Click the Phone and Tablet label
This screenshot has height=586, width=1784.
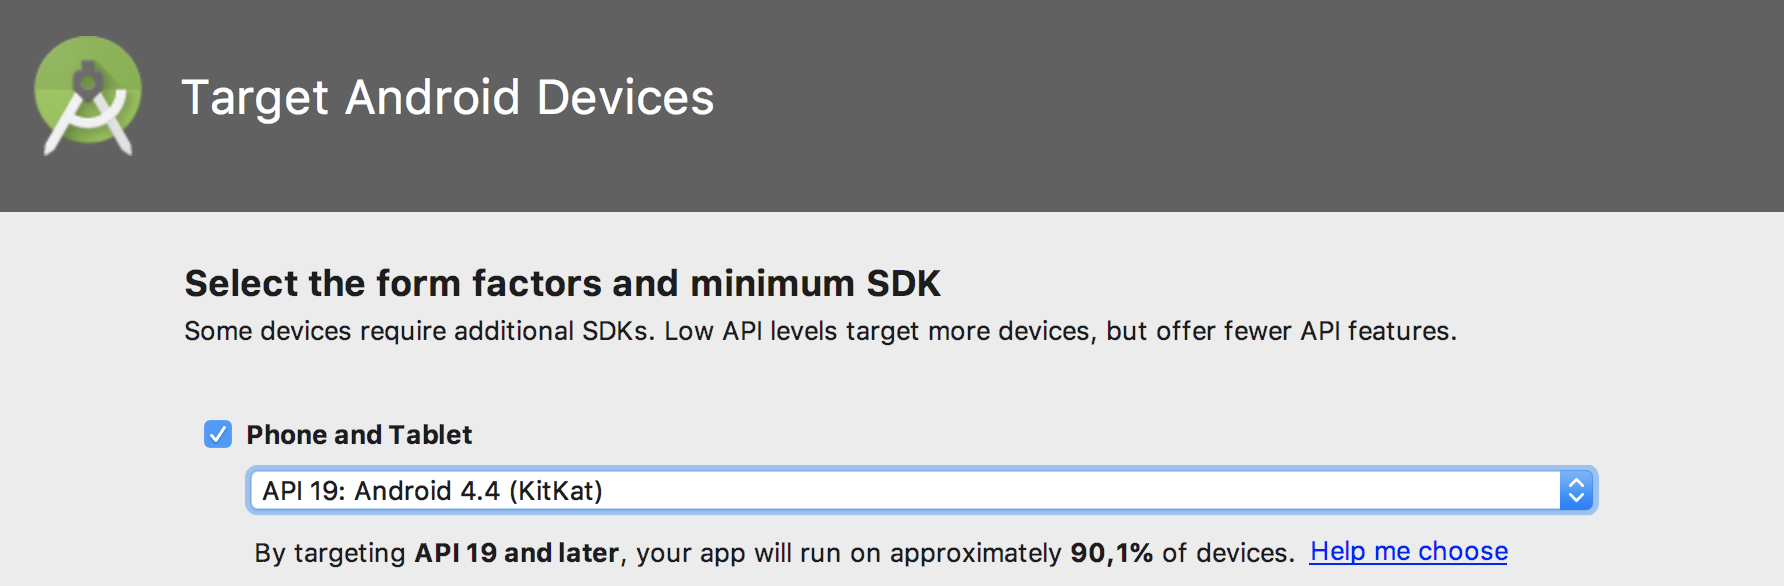[x=359, y=435]
